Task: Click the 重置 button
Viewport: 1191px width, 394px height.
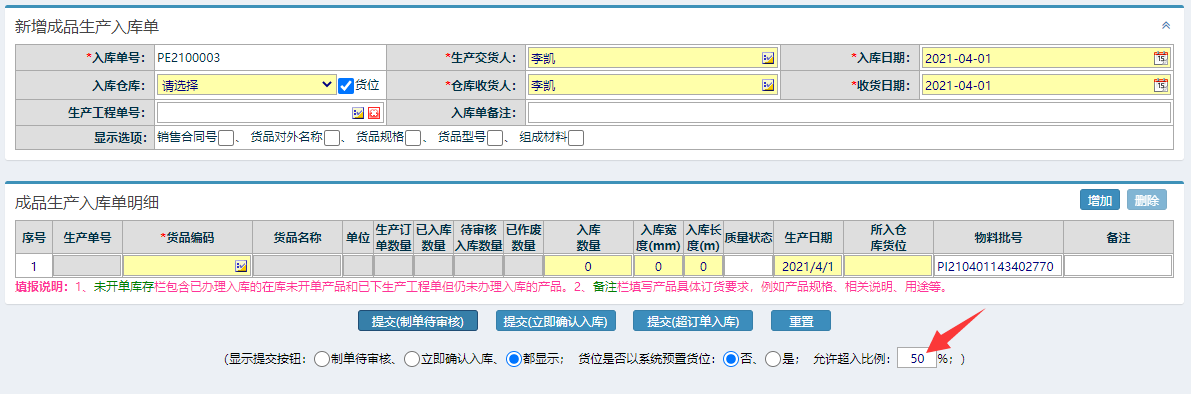Action: 801,321
